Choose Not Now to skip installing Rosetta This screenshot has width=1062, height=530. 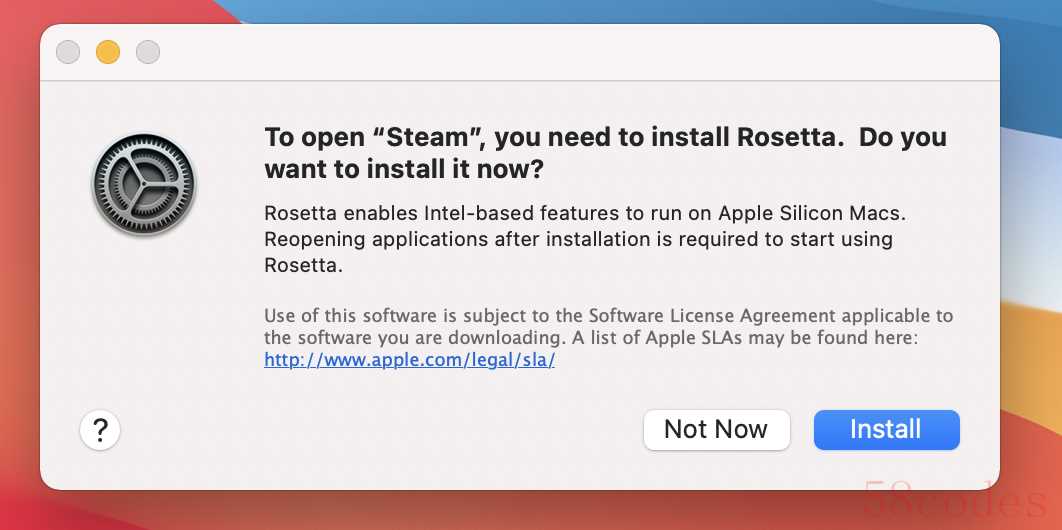pyautogui.click(x=716, y=430)
